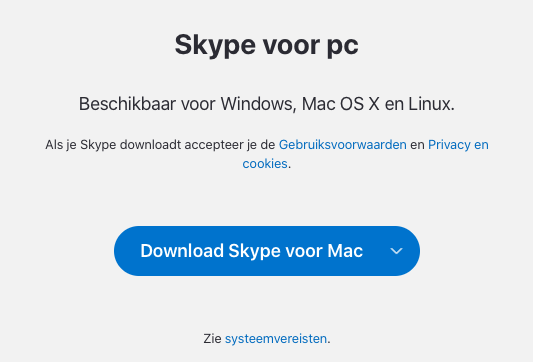533x362 pixels.
Task: Click 'Privacy en' link text
Action: (x=458, y=145)
